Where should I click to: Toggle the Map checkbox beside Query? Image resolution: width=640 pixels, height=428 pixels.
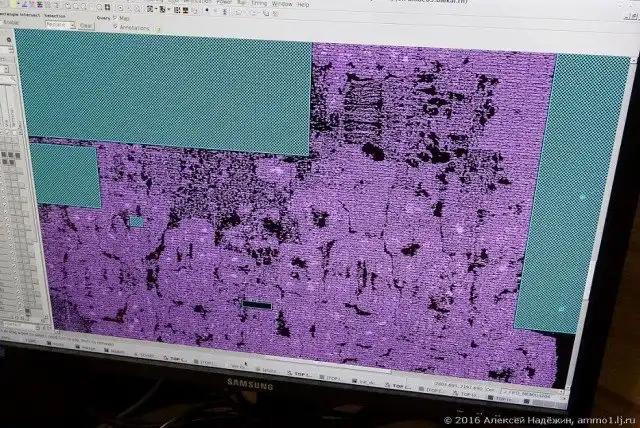[x=116, y=18]
